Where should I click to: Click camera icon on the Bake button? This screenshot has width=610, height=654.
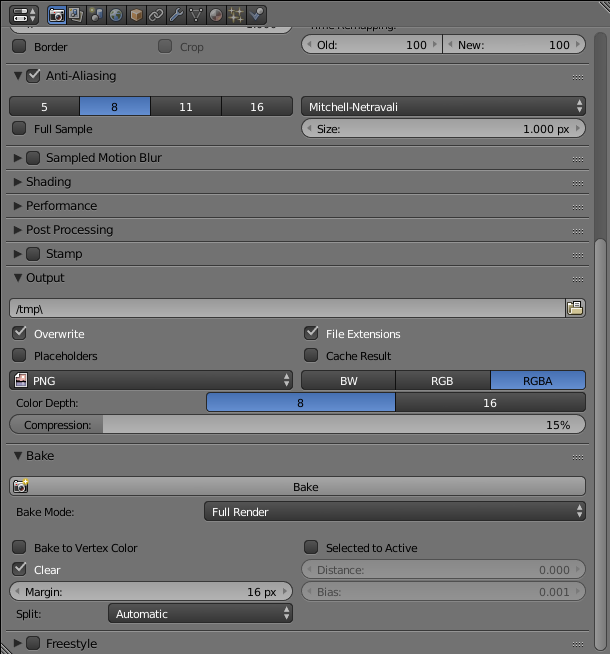tap(21, 486)
